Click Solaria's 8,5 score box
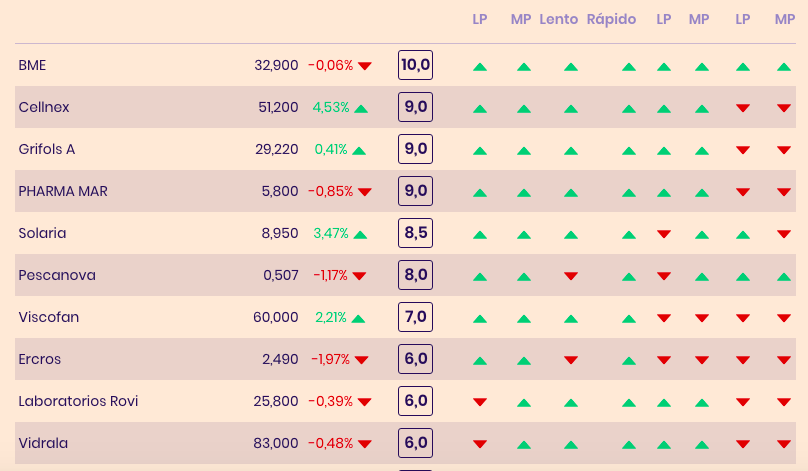Screen dimensions: 808x471 tap(415, 234)
